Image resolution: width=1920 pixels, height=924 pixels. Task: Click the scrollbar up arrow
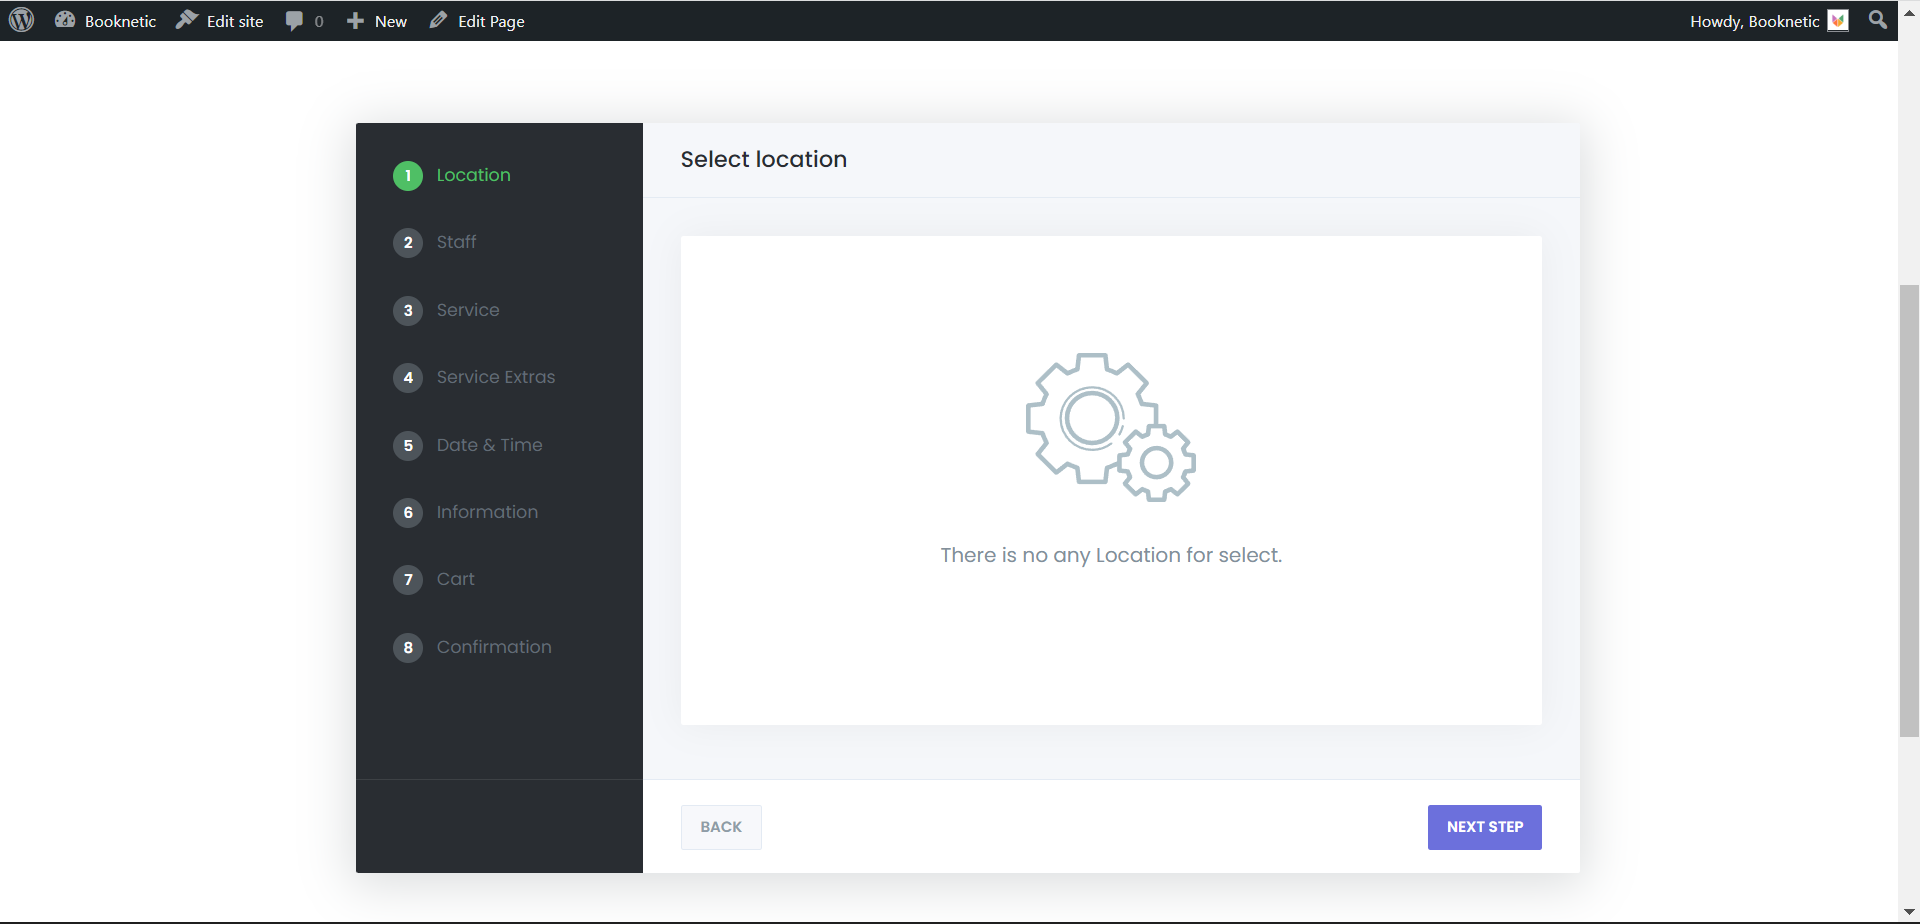[x=1909, y=13]
